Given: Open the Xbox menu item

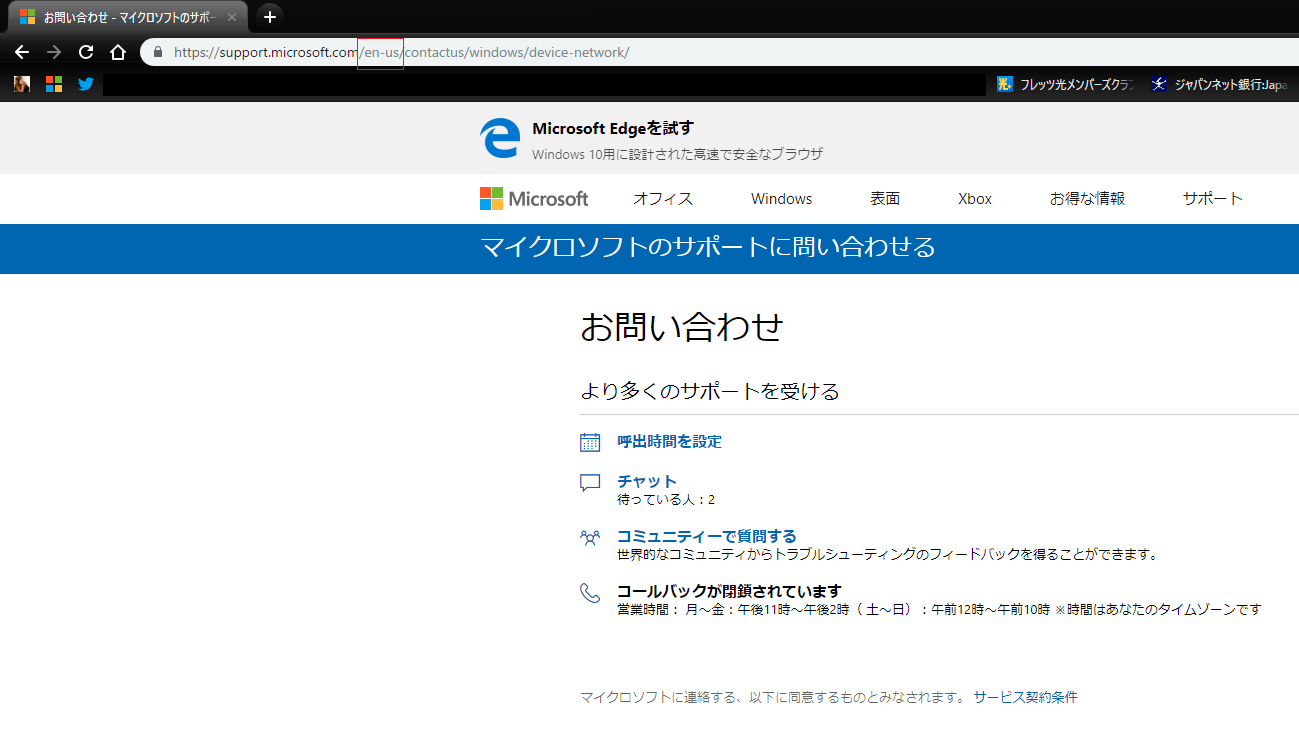Looking at the screenshot, I should 975,198.
